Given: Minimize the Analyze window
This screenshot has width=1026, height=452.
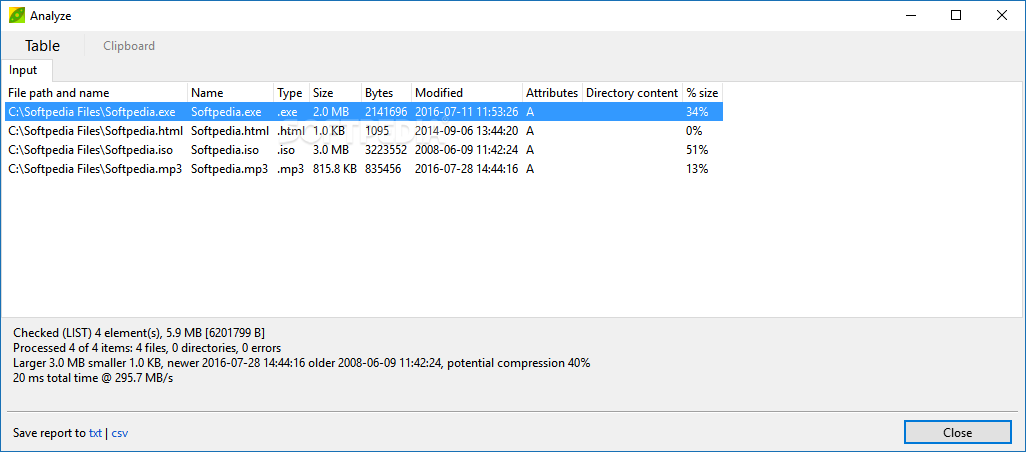Looking at the screenshot, I should point(911,15).
